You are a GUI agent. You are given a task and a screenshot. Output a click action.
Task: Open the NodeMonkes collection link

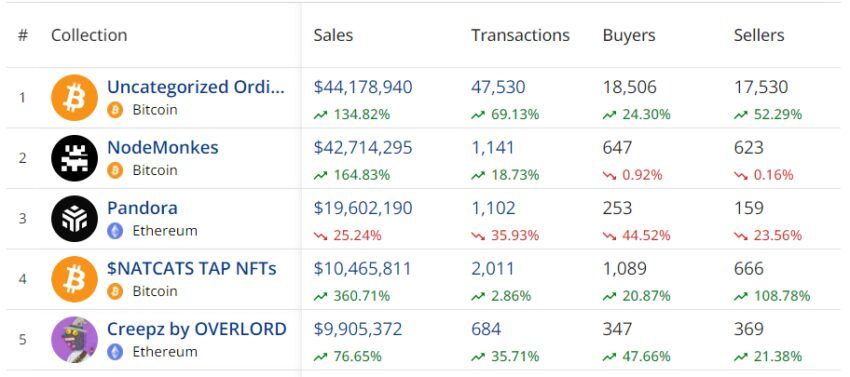pyautogui.click(x=163, y=148)
